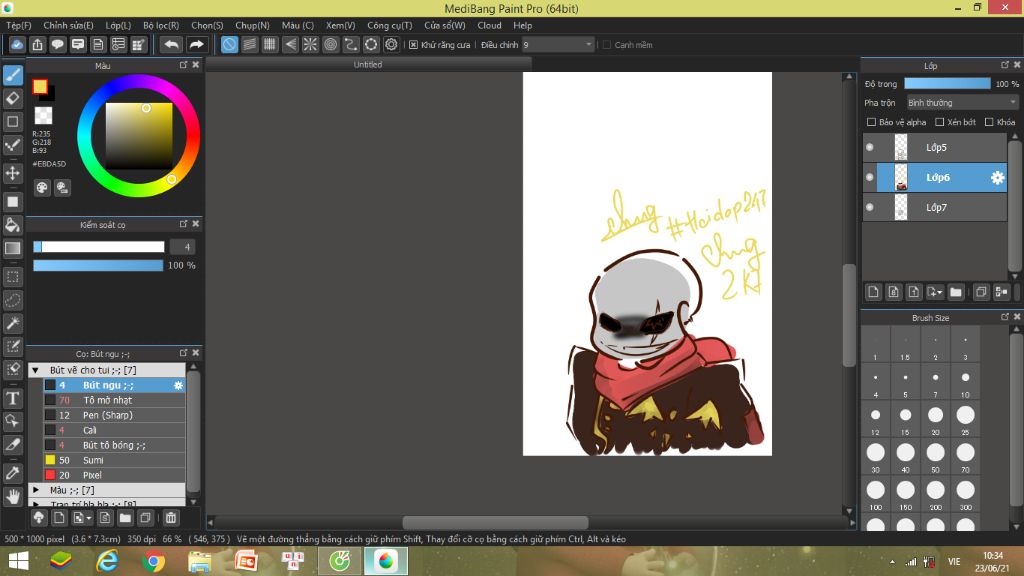Image resolution: width=1024 pixels, height=576 pixels.
Task: Select the Bucket fill tool
Action: click(13, 225)
